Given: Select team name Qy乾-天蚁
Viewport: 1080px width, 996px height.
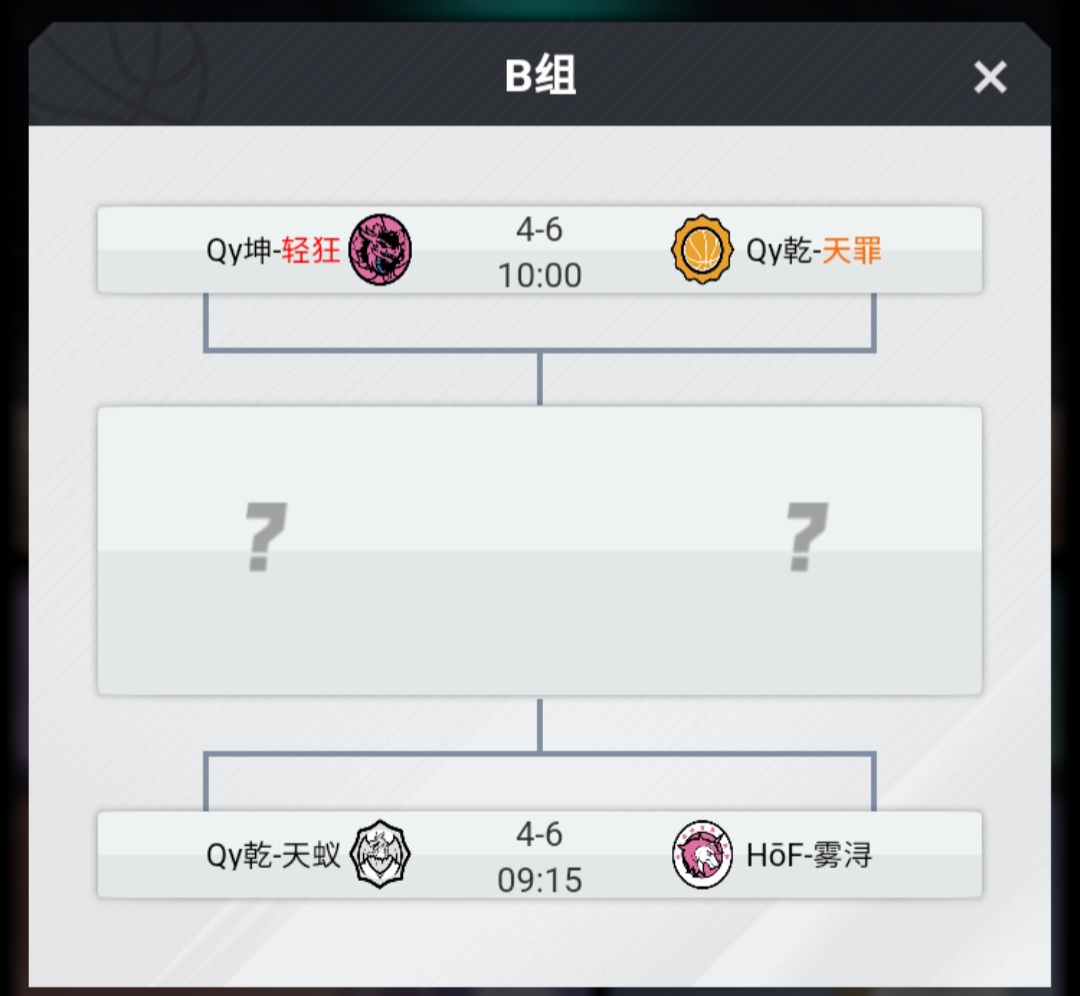Looking at the screenshot, I should coord(273,855).
